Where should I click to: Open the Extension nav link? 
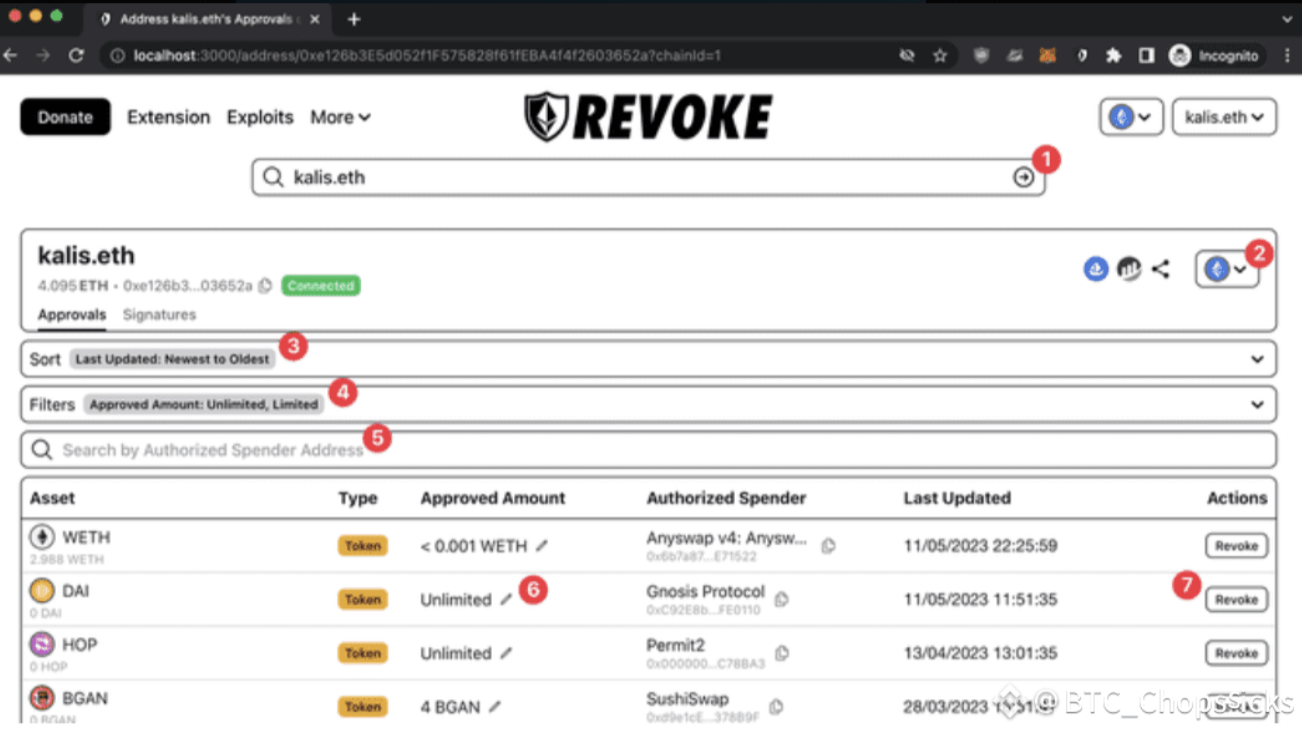[x=168, y=117]
